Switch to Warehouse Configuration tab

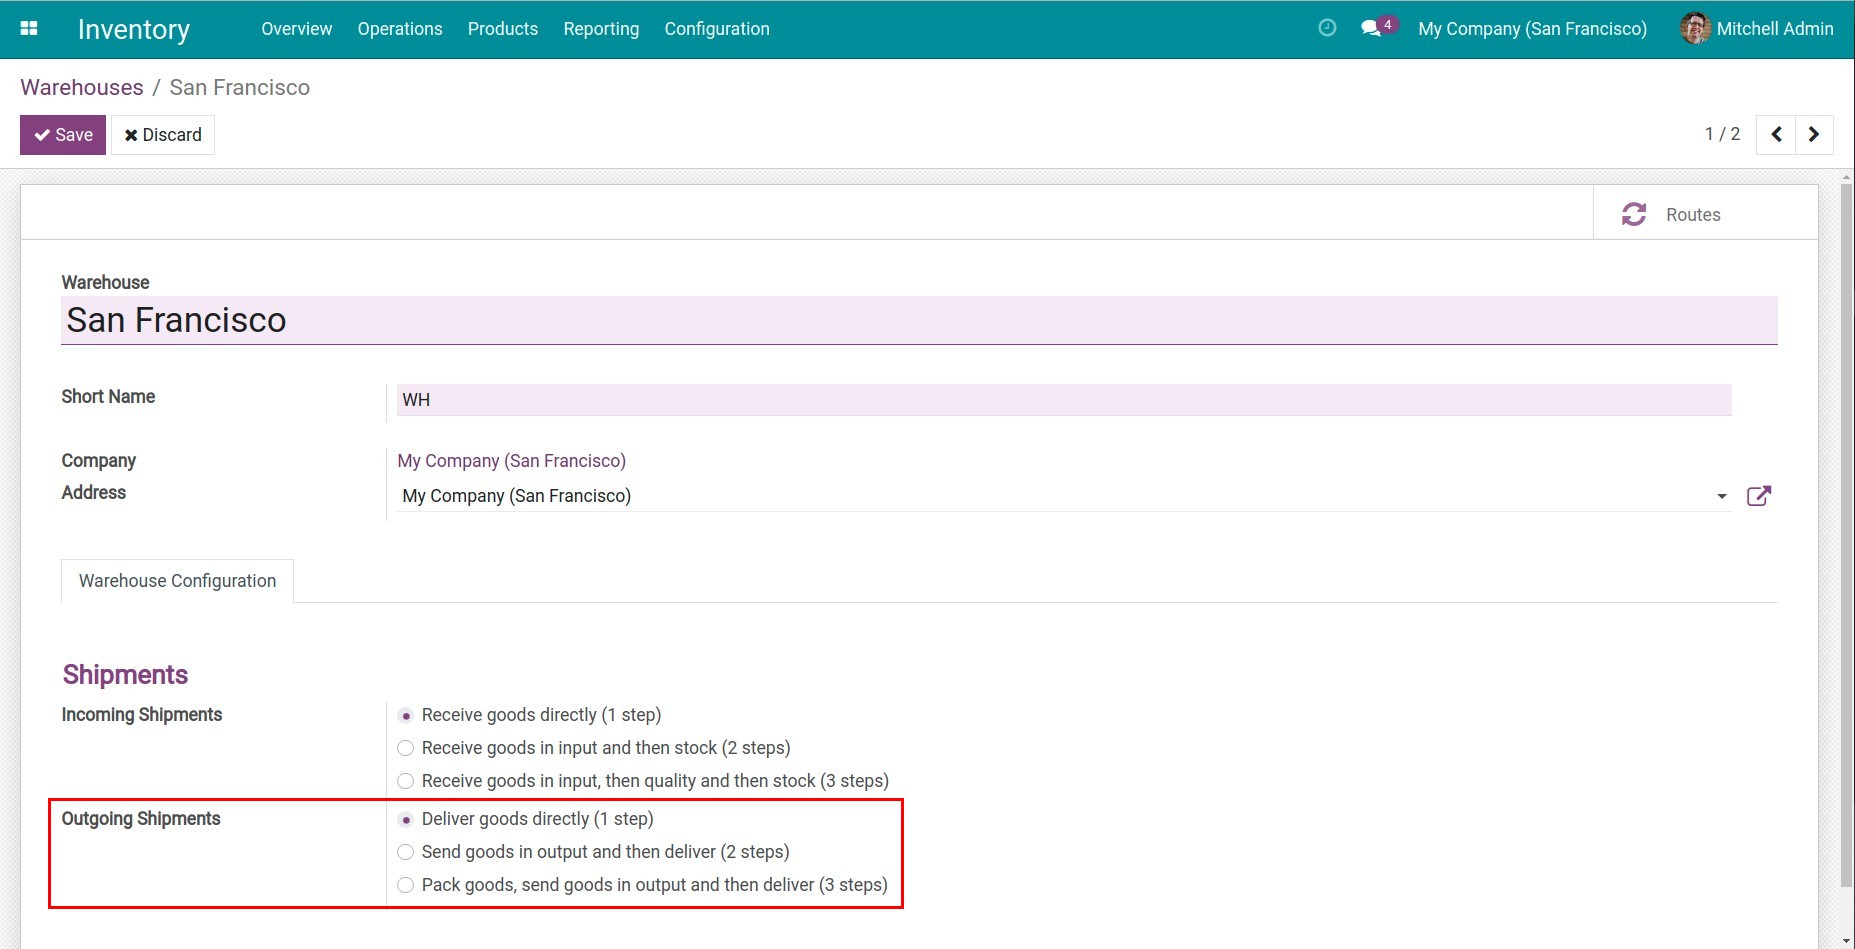[x=177, y=581]
